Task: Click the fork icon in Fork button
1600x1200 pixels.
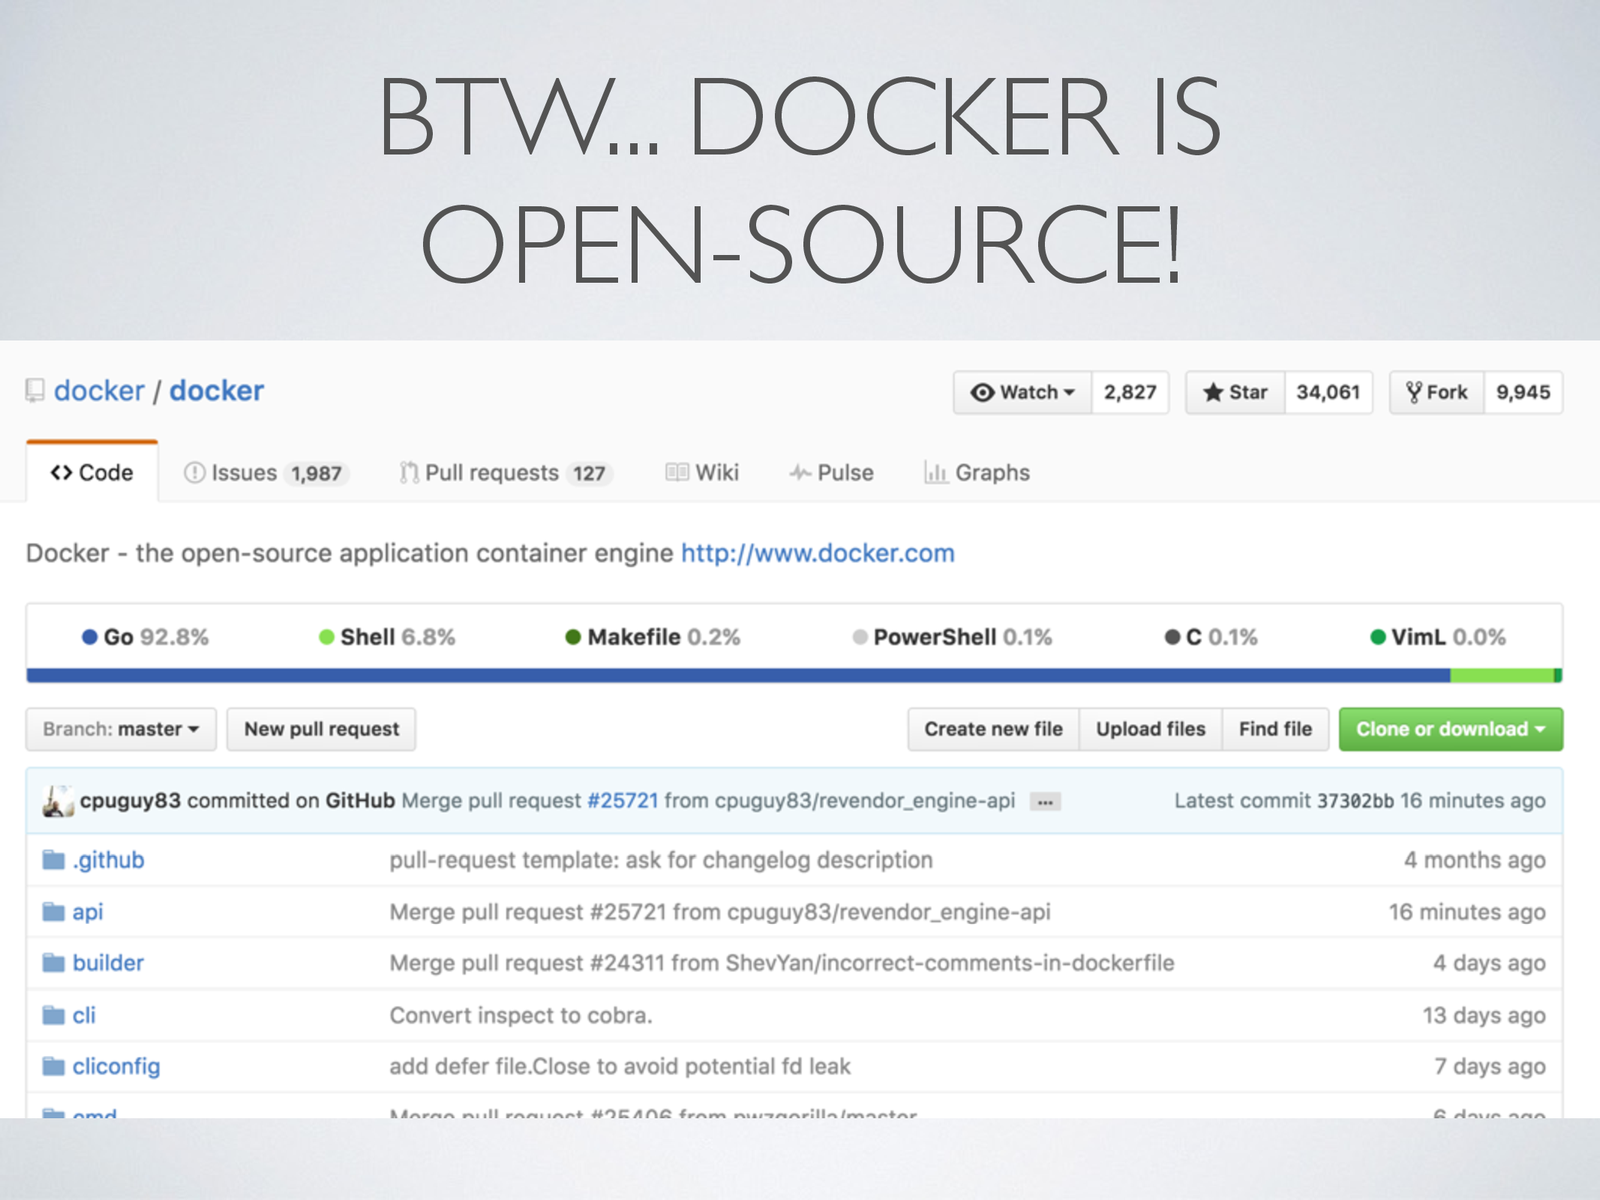Action: tap(1413, 392)
